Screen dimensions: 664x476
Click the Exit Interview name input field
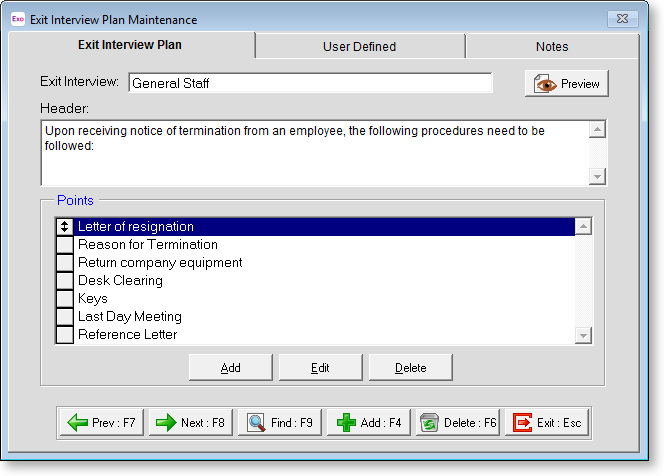point(310,83)
